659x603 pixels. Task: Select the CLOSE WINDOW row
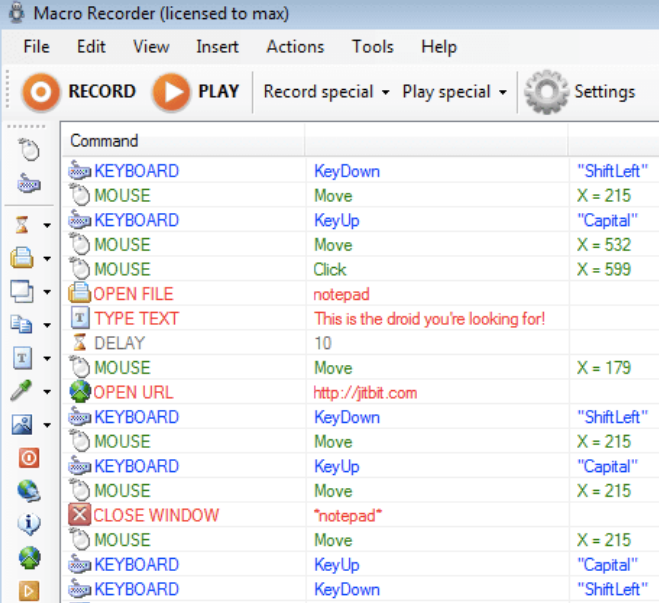(361, 515)
